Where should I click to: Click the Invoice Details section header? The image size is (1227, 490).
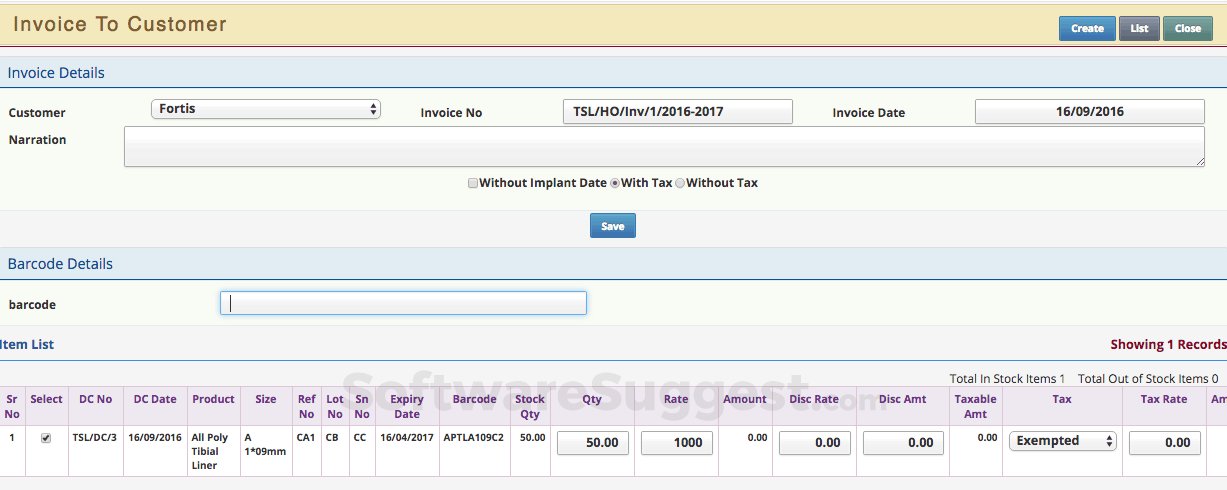(x=56, y=73)
